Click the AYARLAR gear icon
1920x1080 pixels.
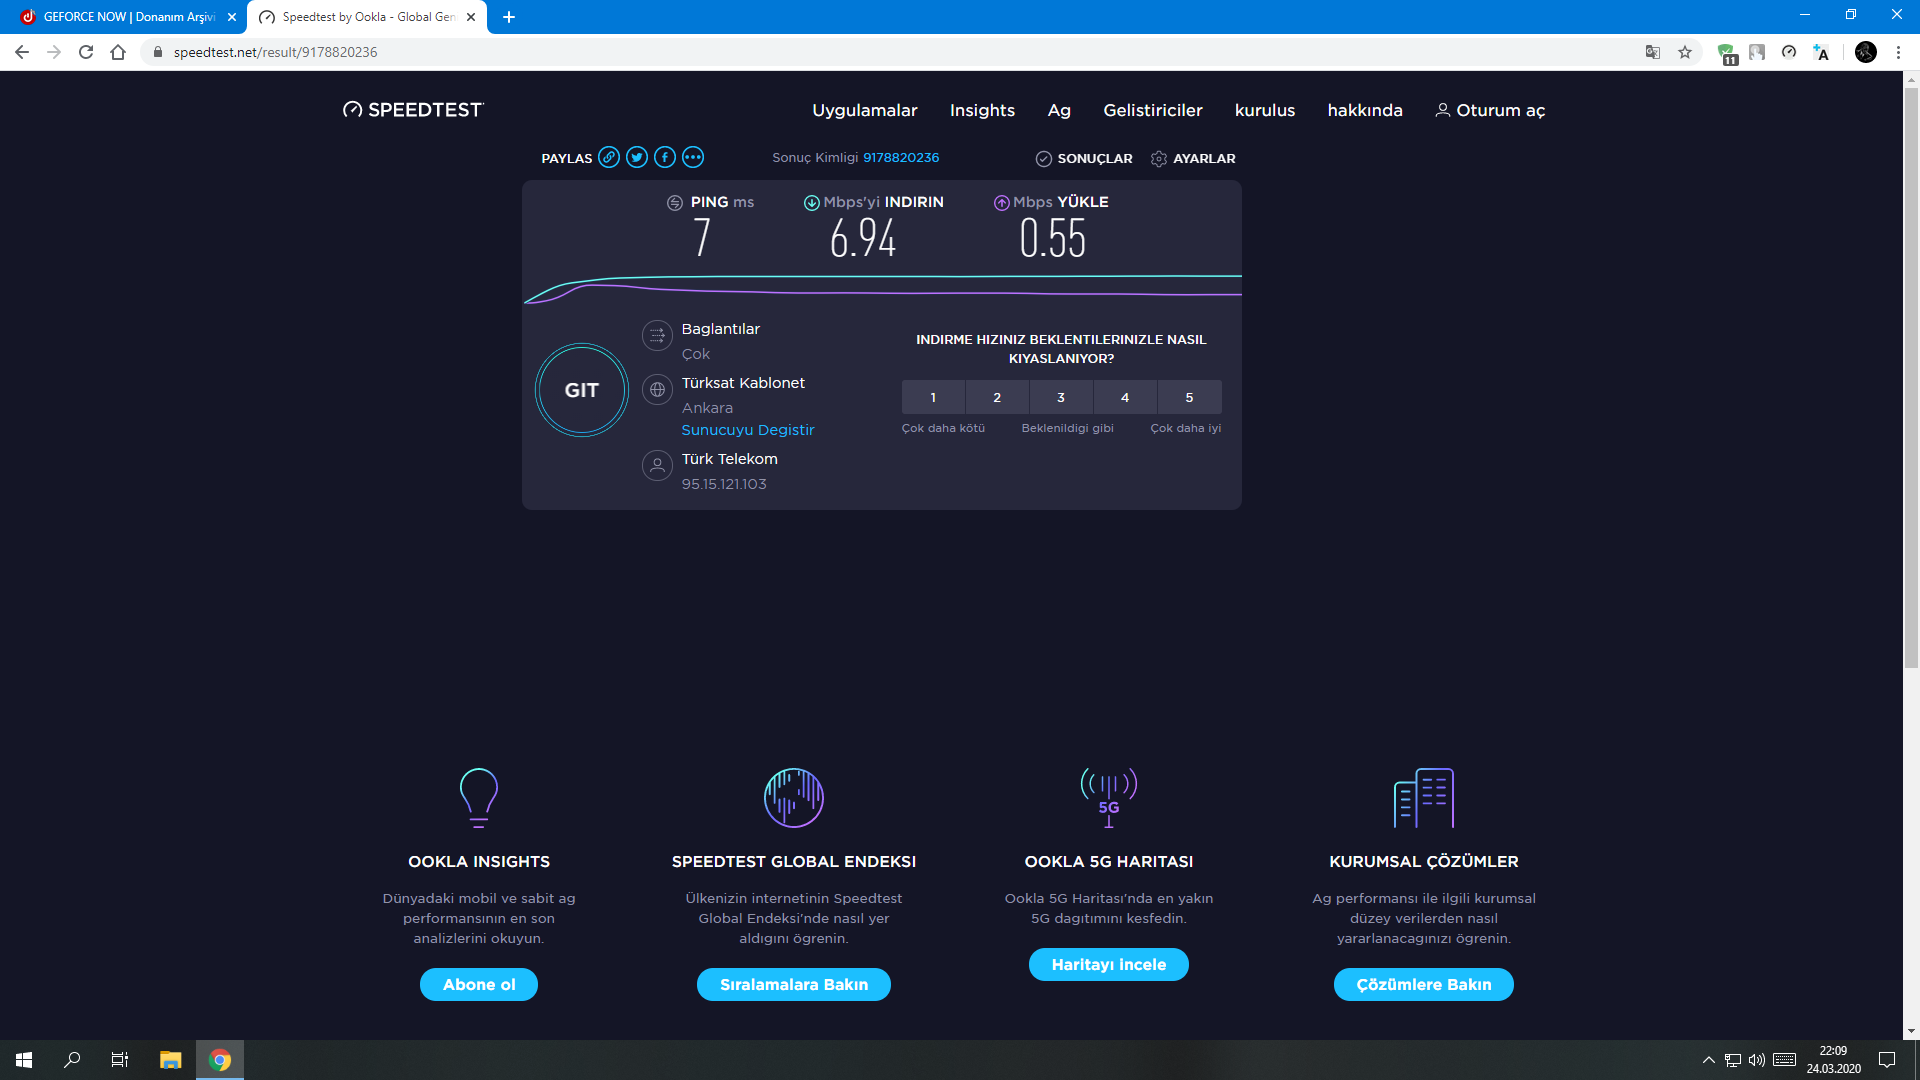[x=1159, y=159]
